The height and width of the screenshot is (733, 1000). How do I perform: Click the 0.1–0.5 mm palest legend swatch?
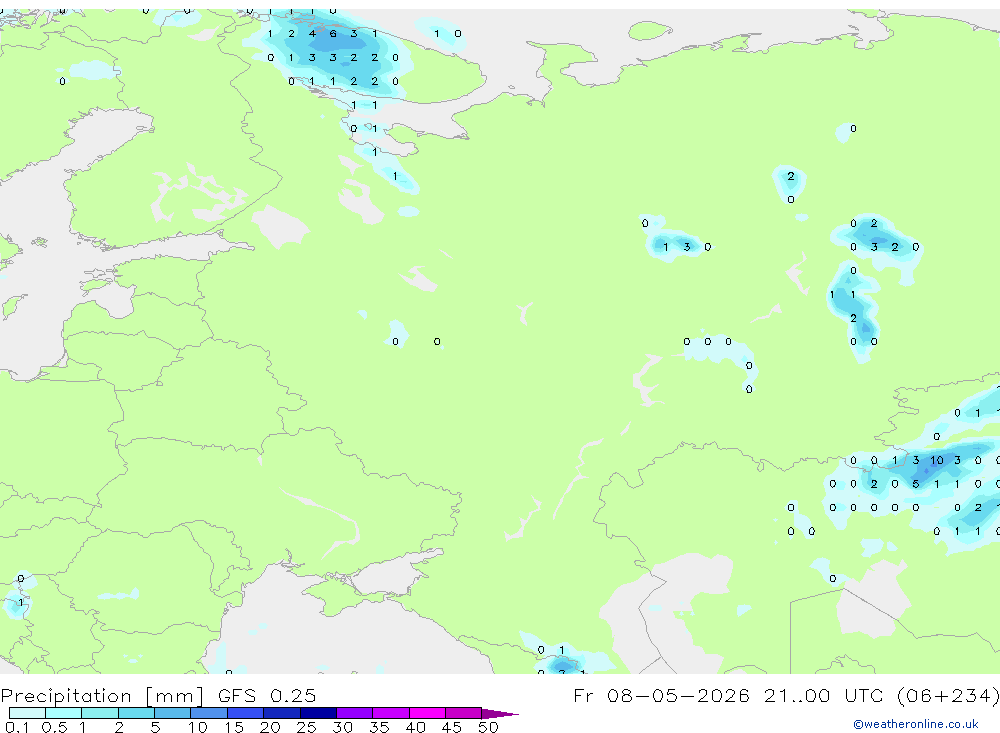[27, 713]
